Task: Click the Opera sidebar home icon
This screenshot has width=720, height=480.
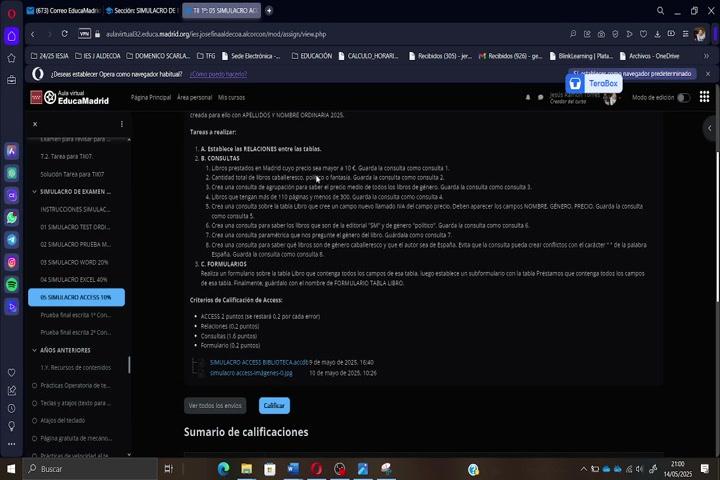Action: click(x=11, y=36)
